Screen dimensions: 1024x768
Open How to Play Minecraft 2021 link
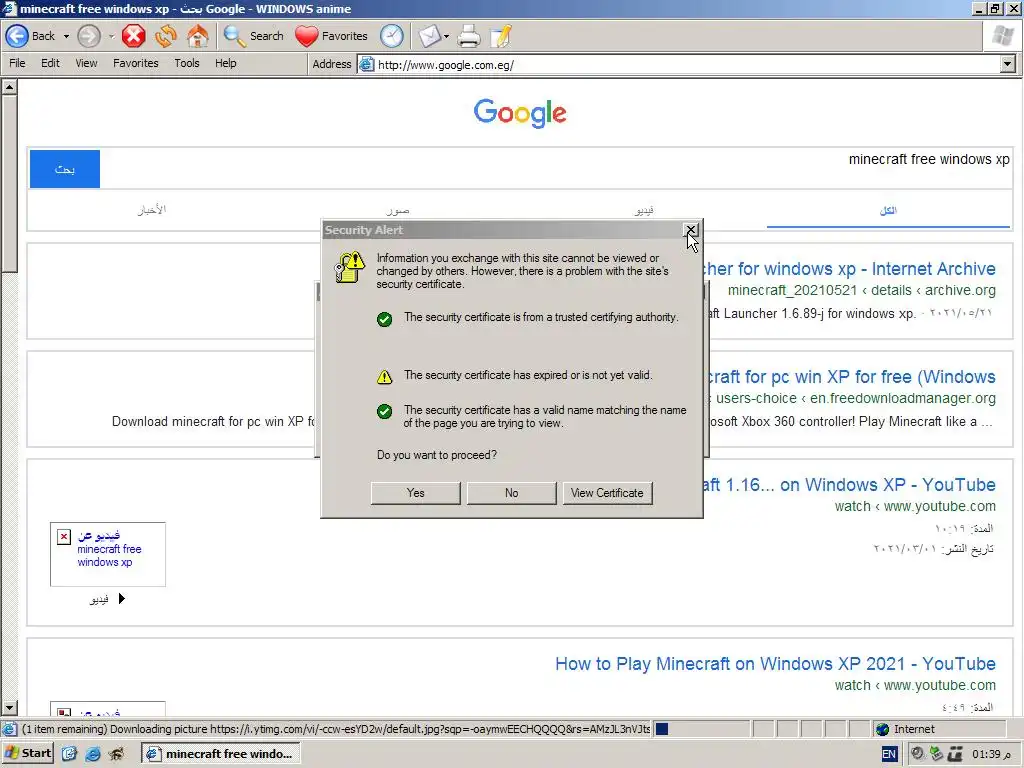[x=775, y=664]
